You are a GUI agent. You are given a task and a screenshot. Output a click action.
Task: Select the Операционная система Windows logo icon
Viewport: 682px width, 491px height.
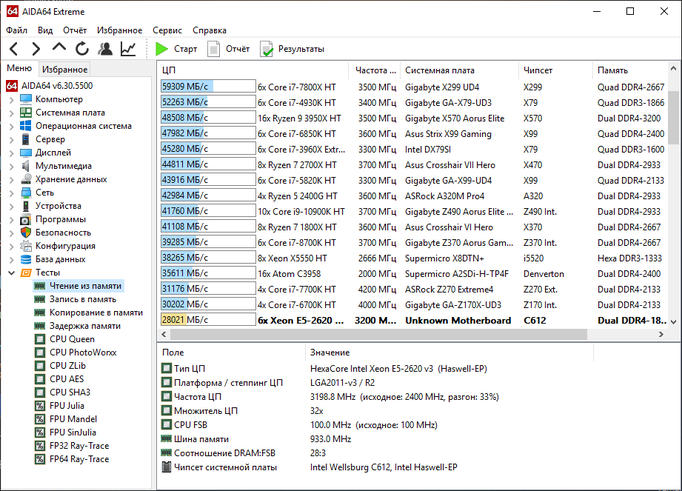(x=26, y=126)
